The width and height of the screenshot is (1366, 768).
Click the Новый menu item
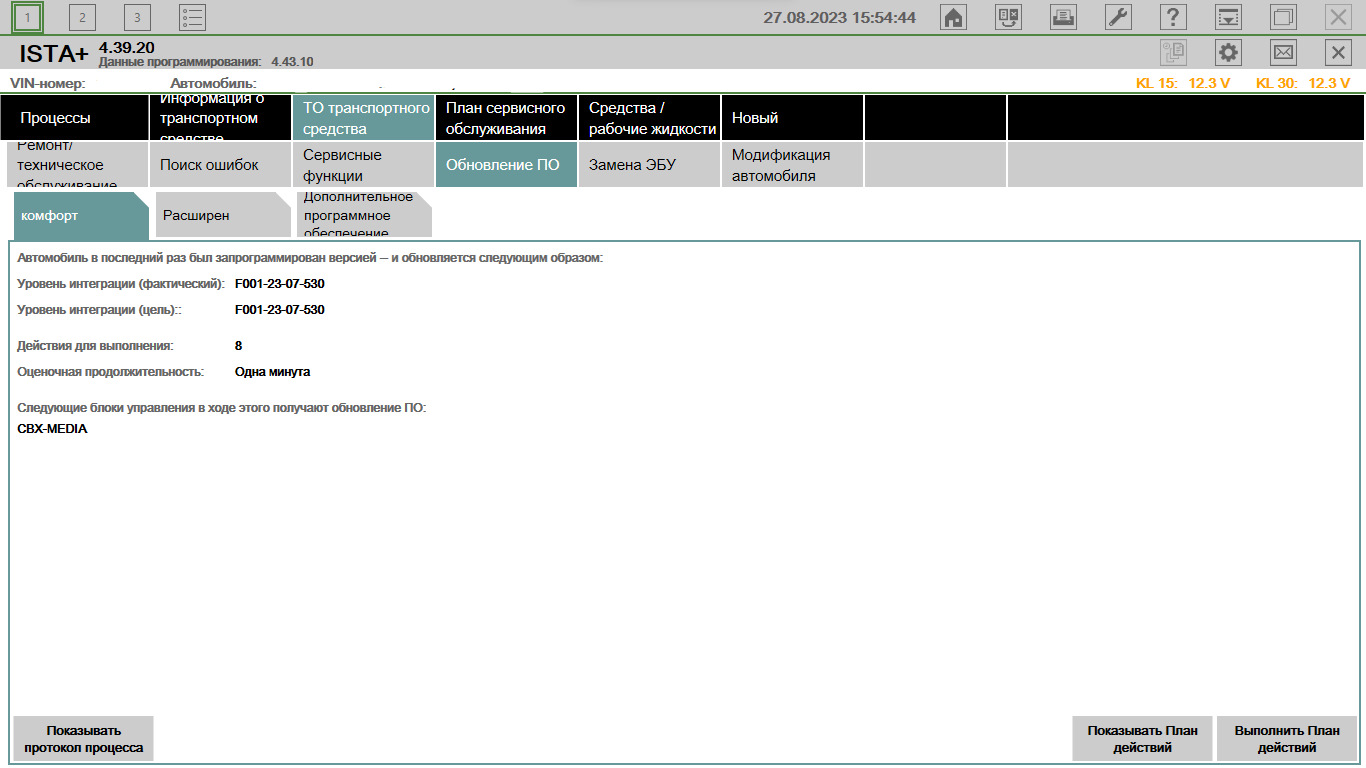tap(792, 118)
